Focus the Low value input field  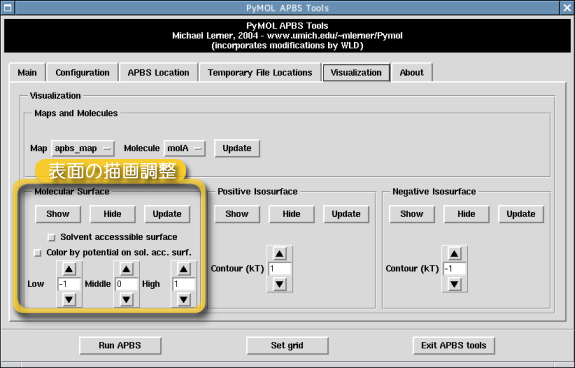click(x=69, y=284)
